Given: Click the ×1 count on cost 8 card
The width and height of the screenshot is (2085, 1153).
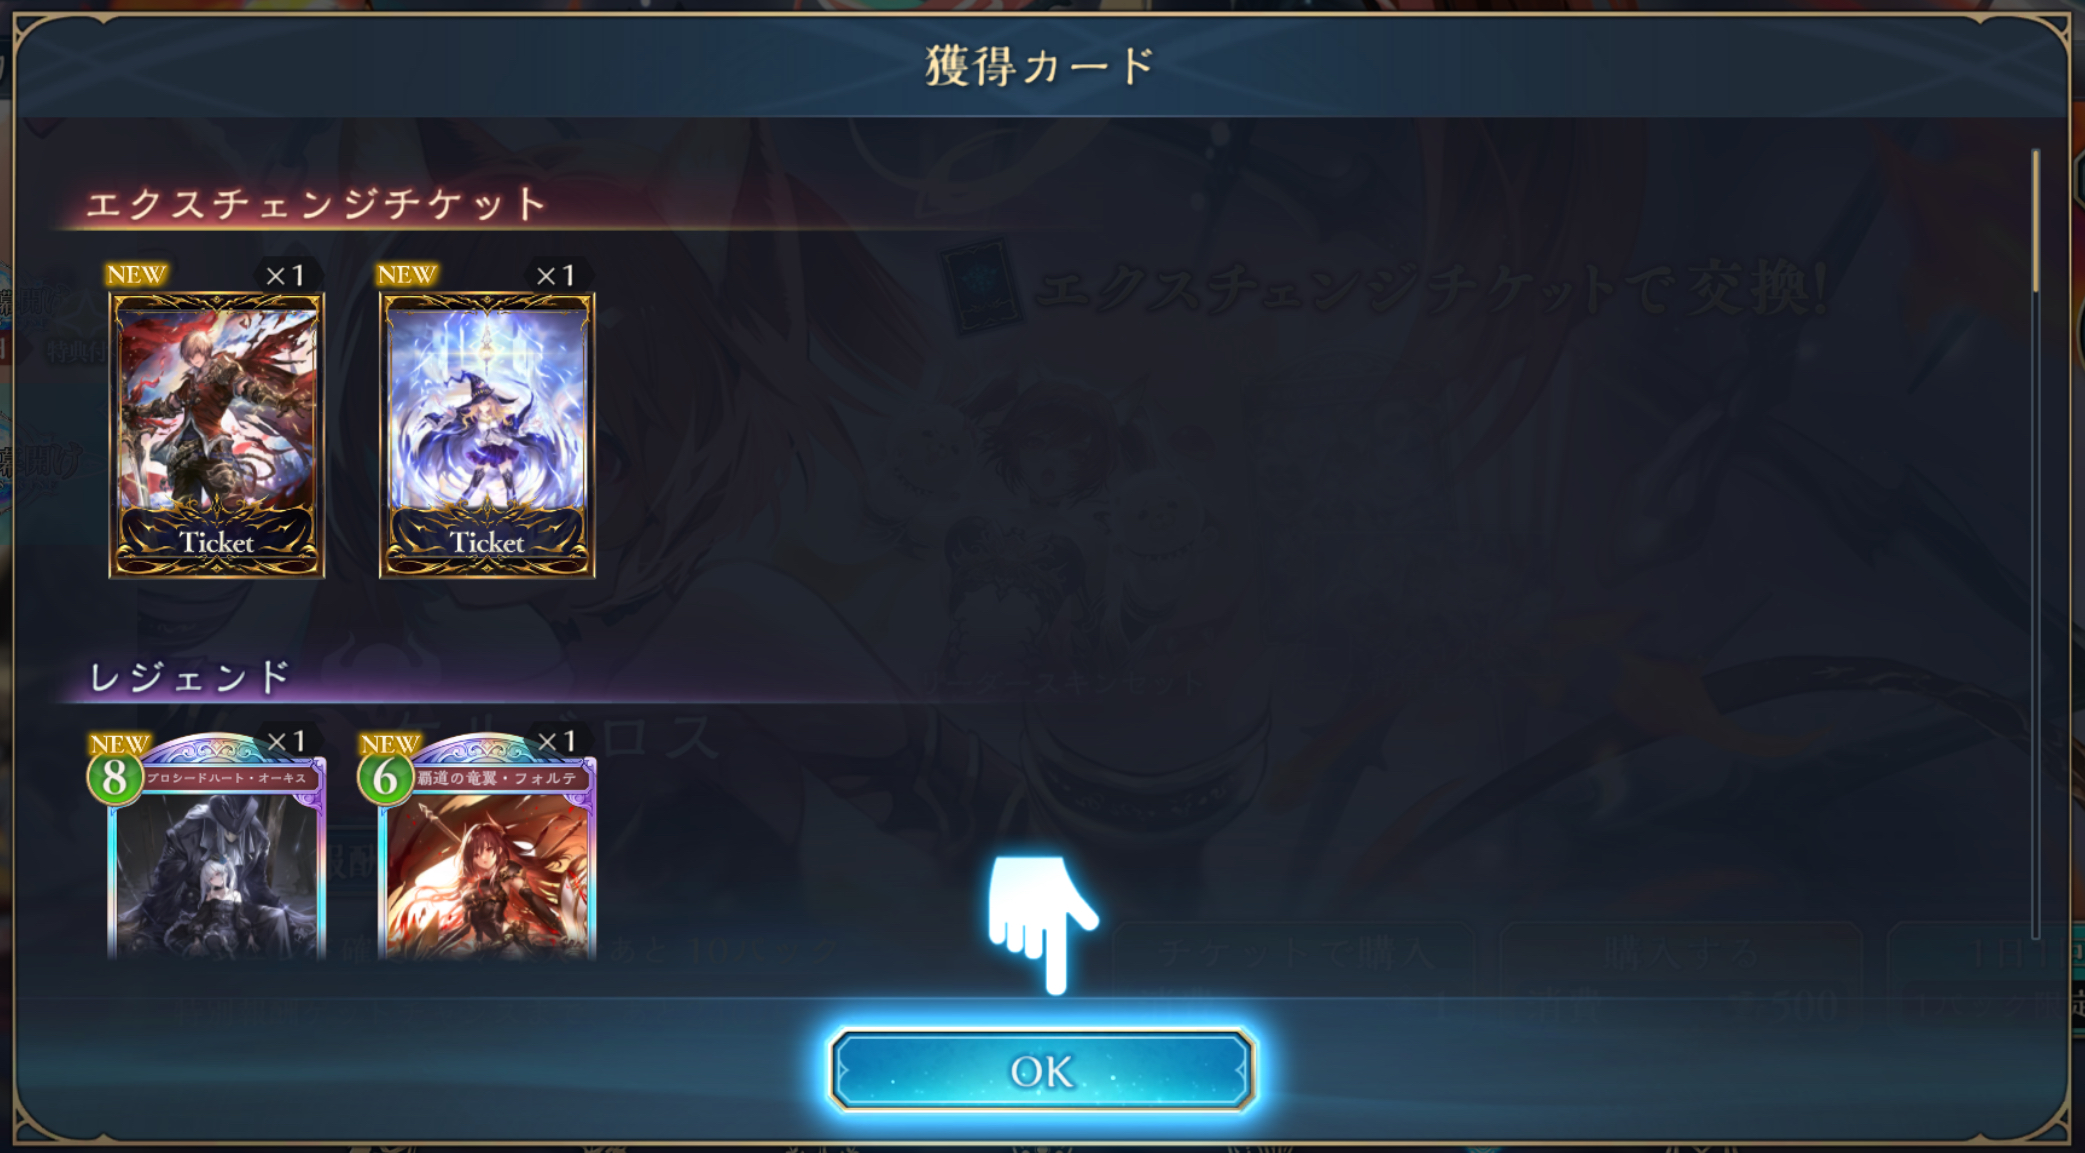Looking at the screenshot, I should pos(286,741).
